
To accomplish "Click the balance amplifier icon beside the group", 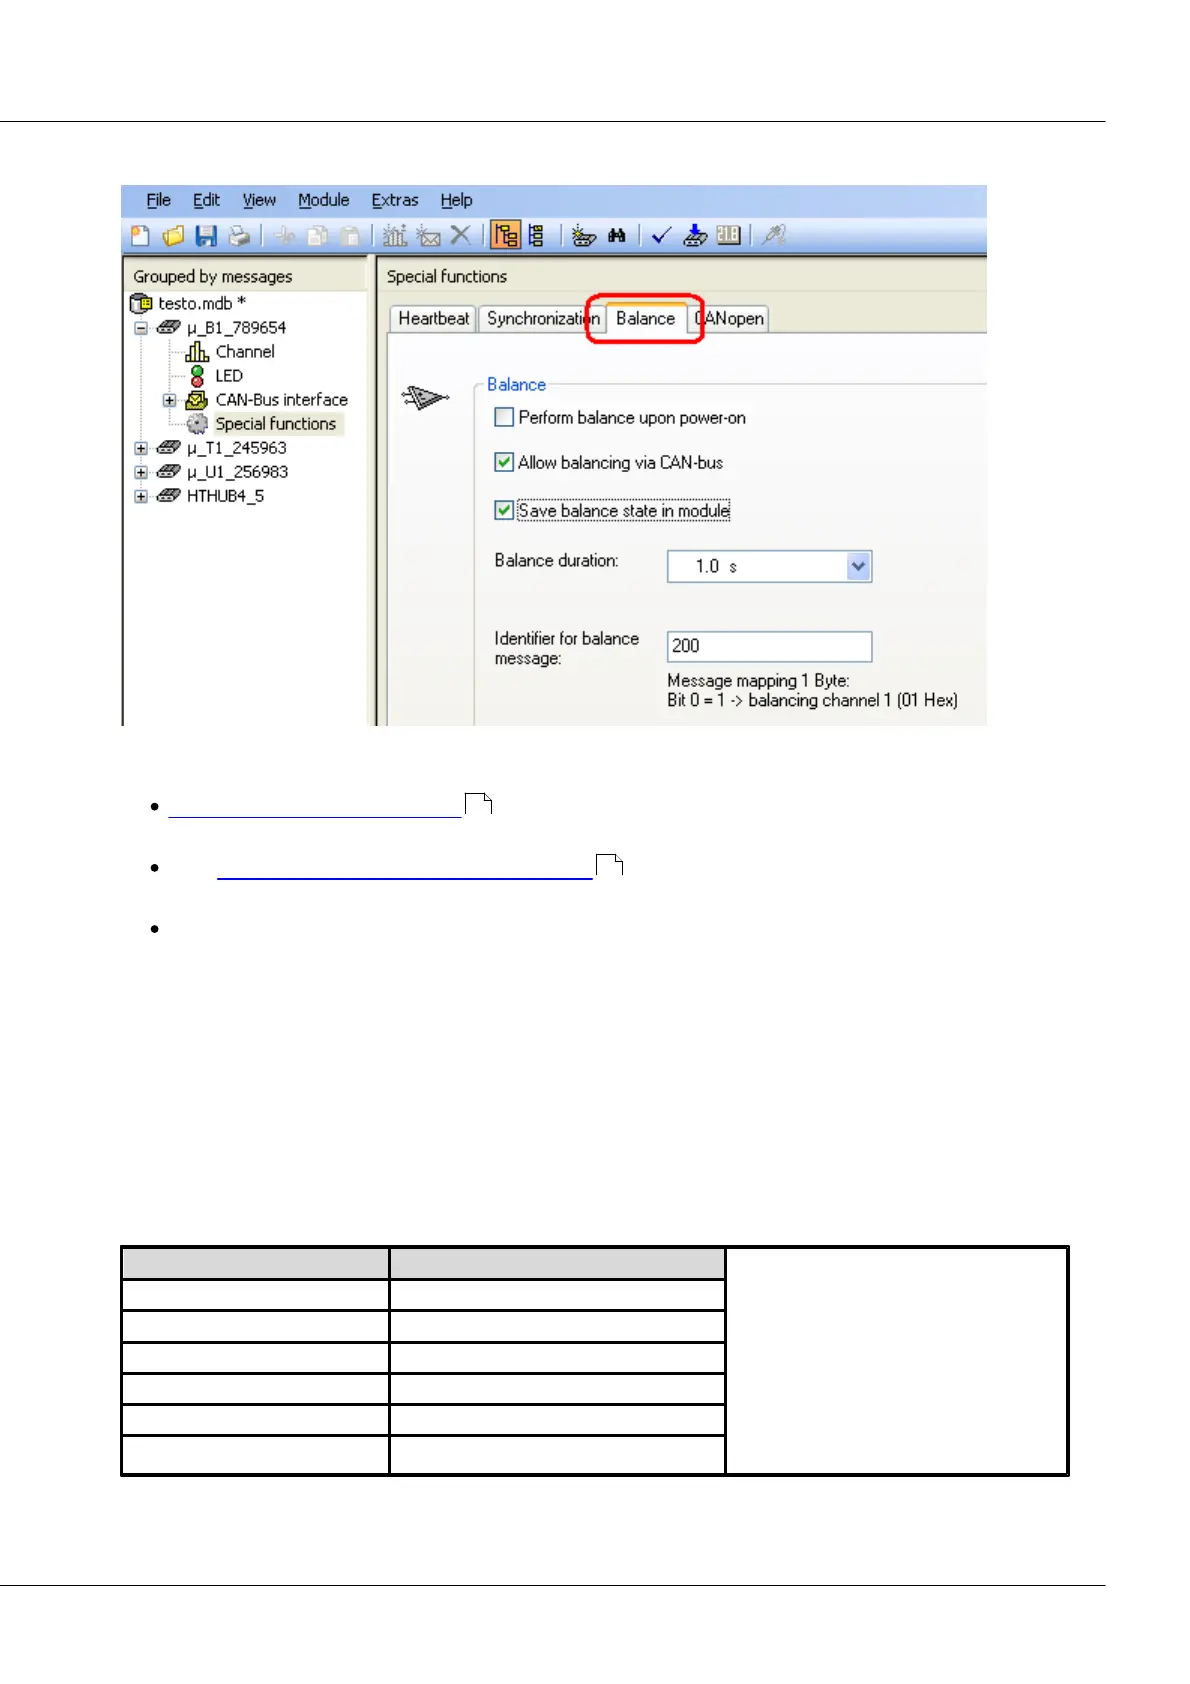I will (425, 397).
